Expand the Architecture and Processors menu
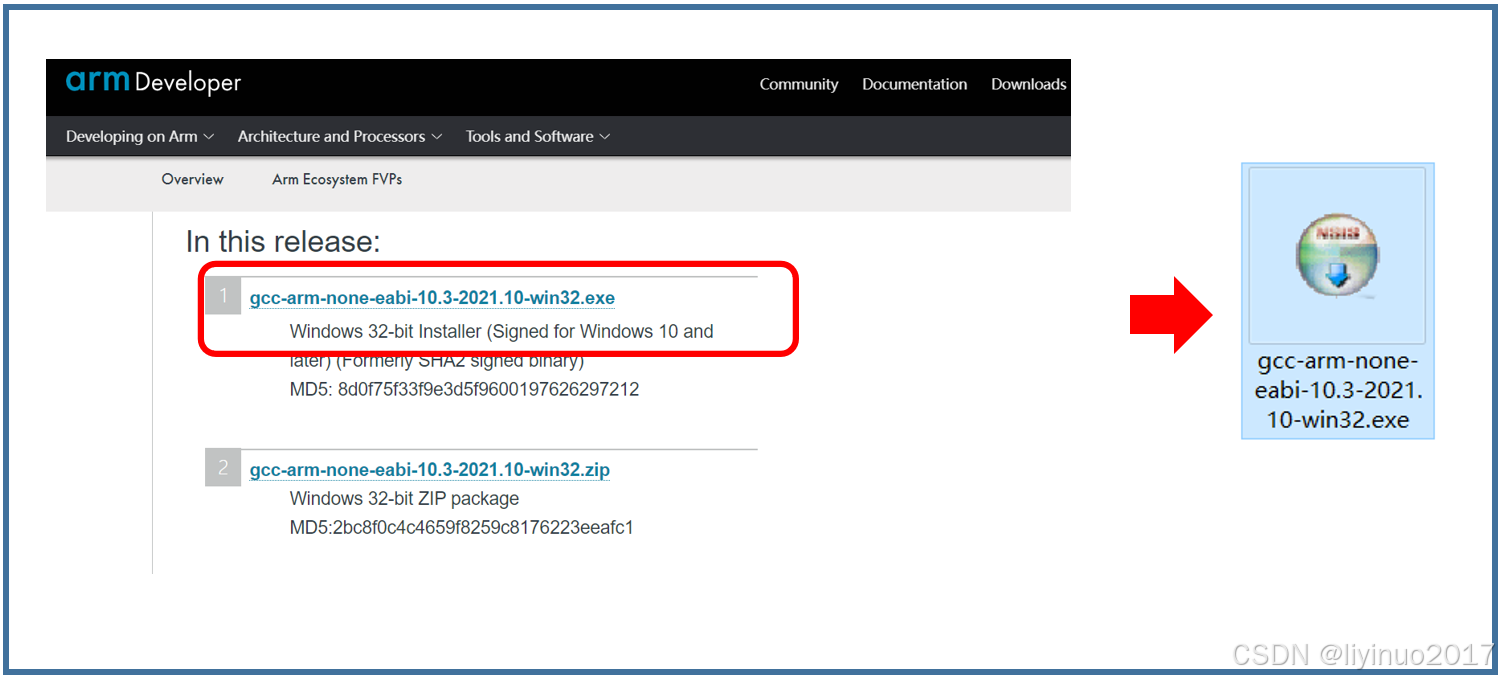 pos(340,136)
